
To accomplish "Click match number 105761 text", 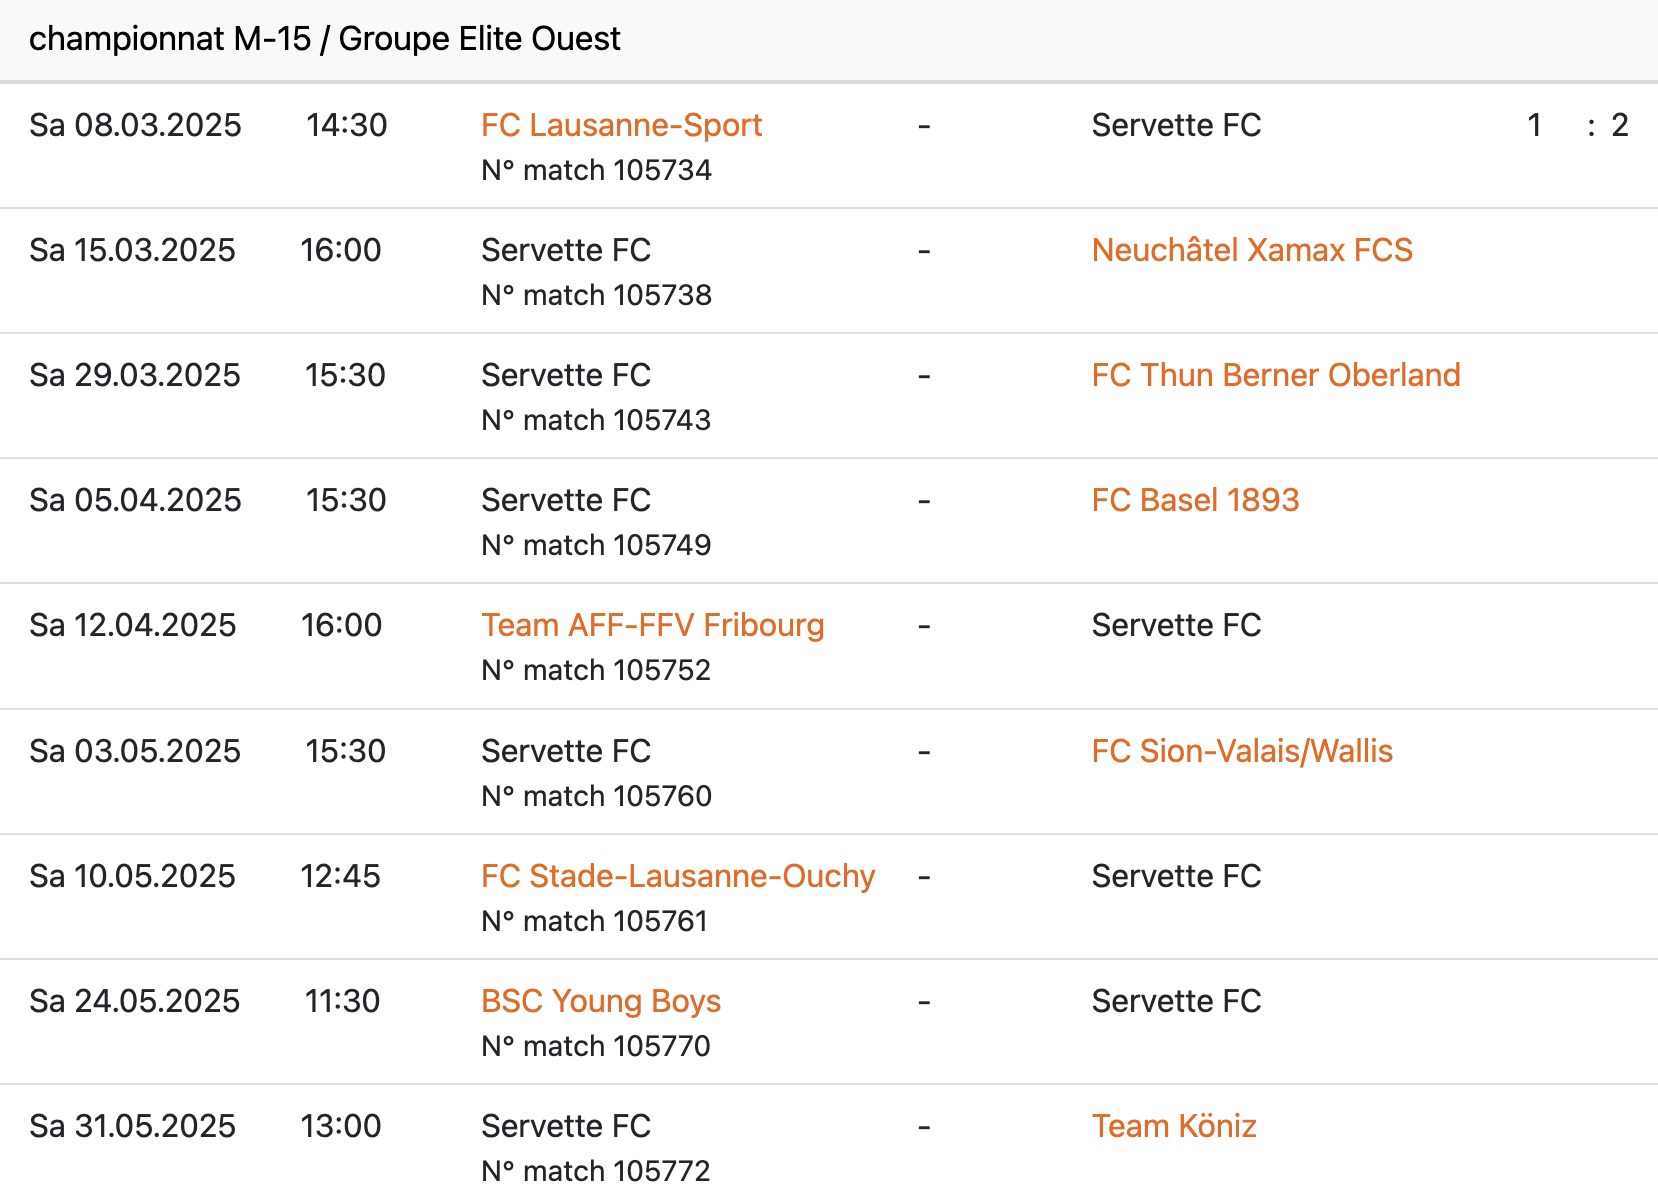I will click(x=594, y=921).
